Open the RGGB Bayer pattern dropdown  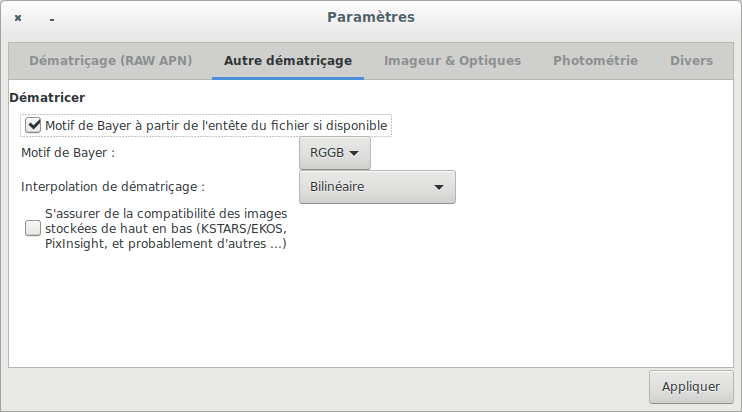point(334,154)
